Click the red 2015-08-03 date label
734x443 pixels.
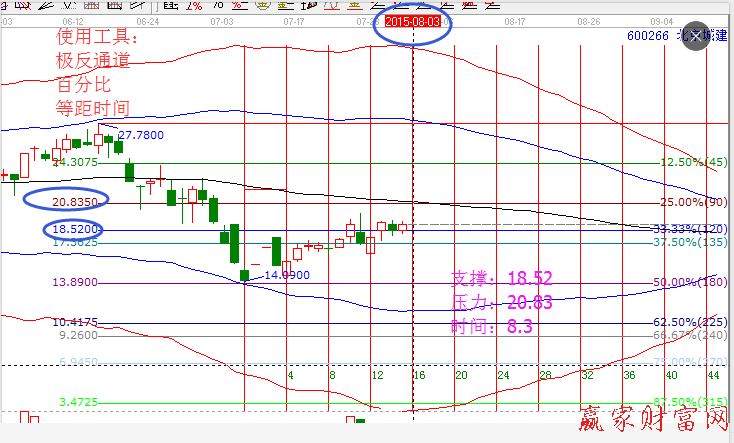click(x=413, y=20)
